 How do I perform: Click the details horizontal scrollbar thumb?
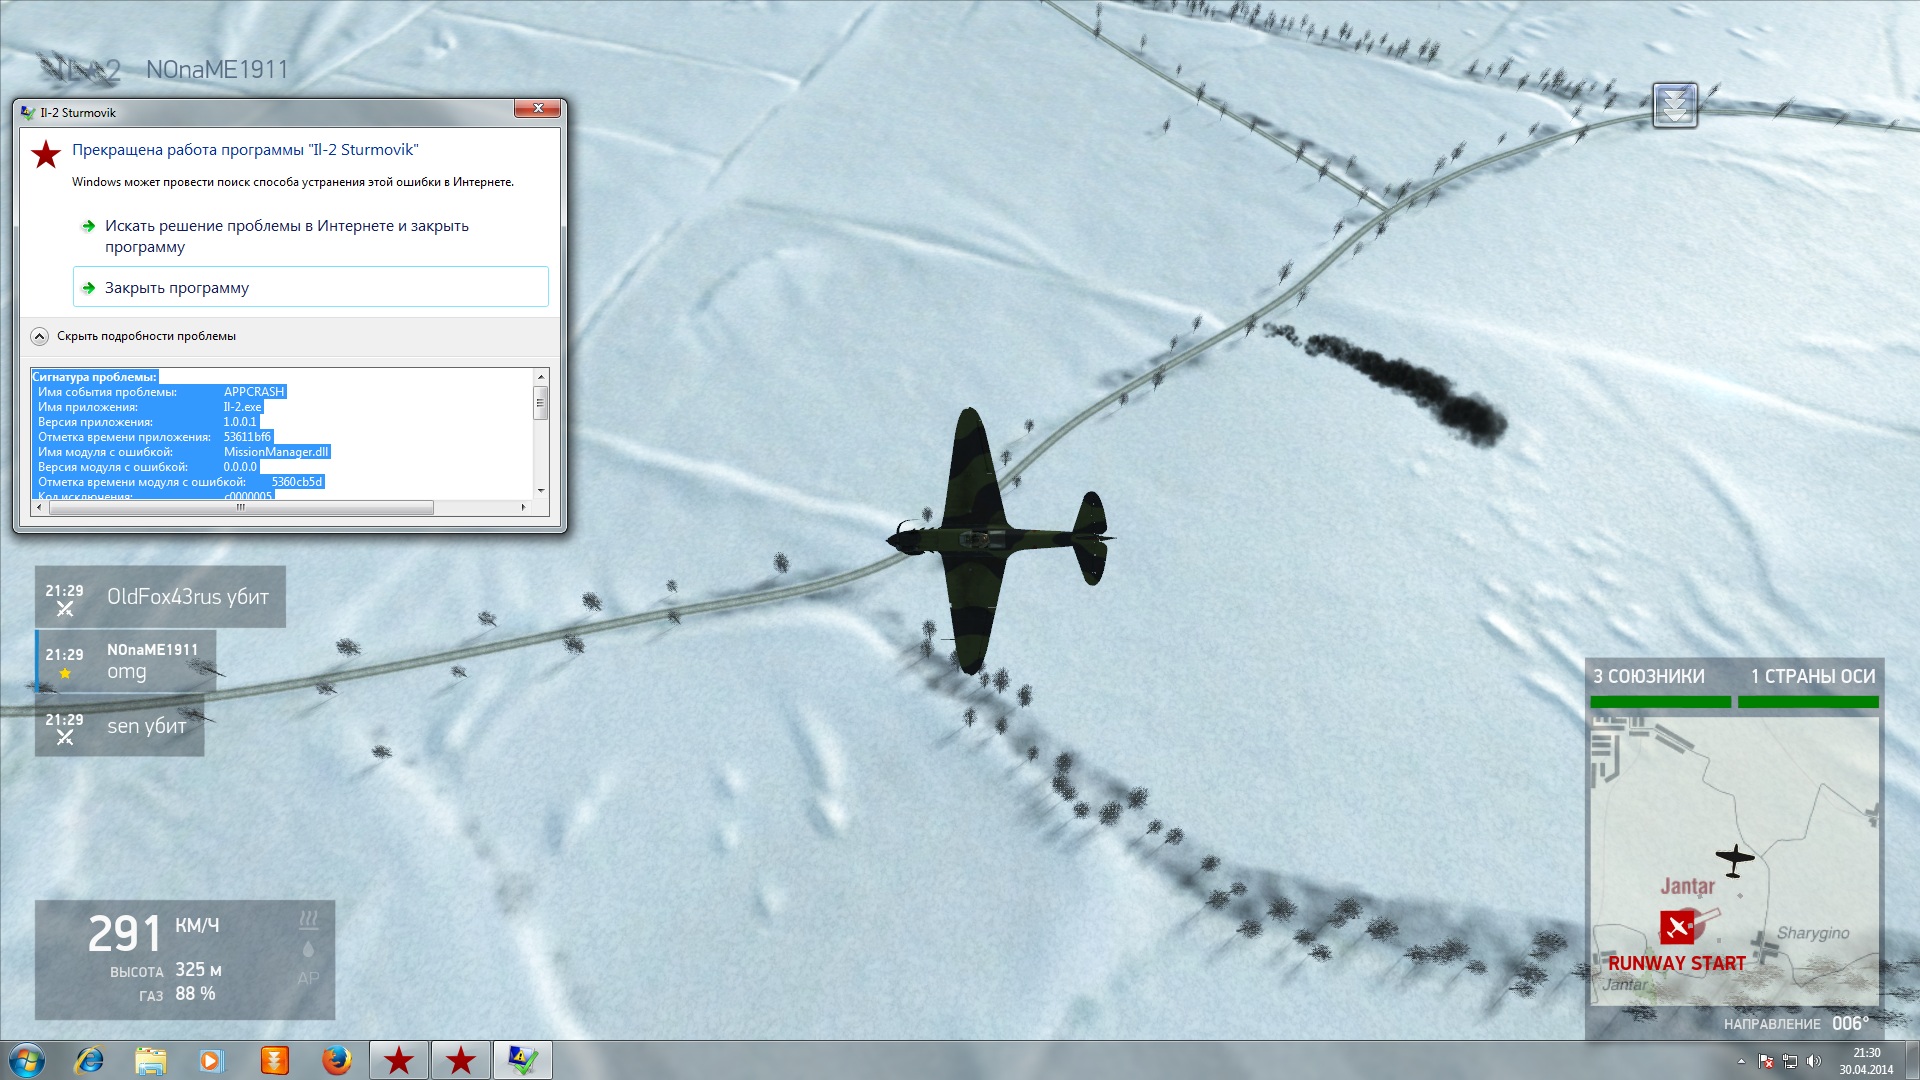pyautogui.click(x=241, y=507)
